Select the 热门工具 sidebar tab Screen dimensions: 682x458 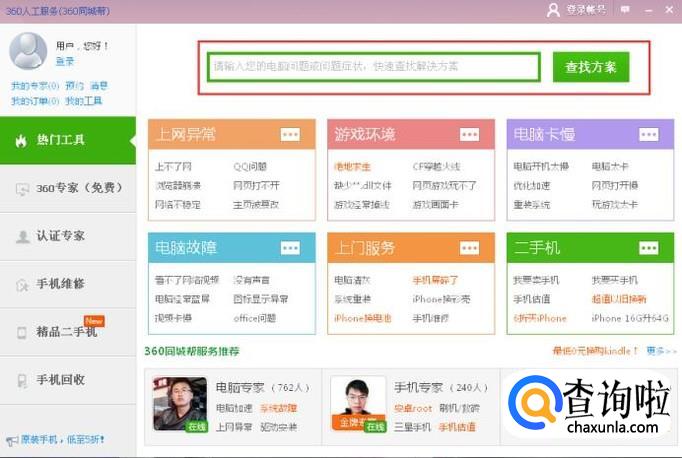tap(68, 140)
